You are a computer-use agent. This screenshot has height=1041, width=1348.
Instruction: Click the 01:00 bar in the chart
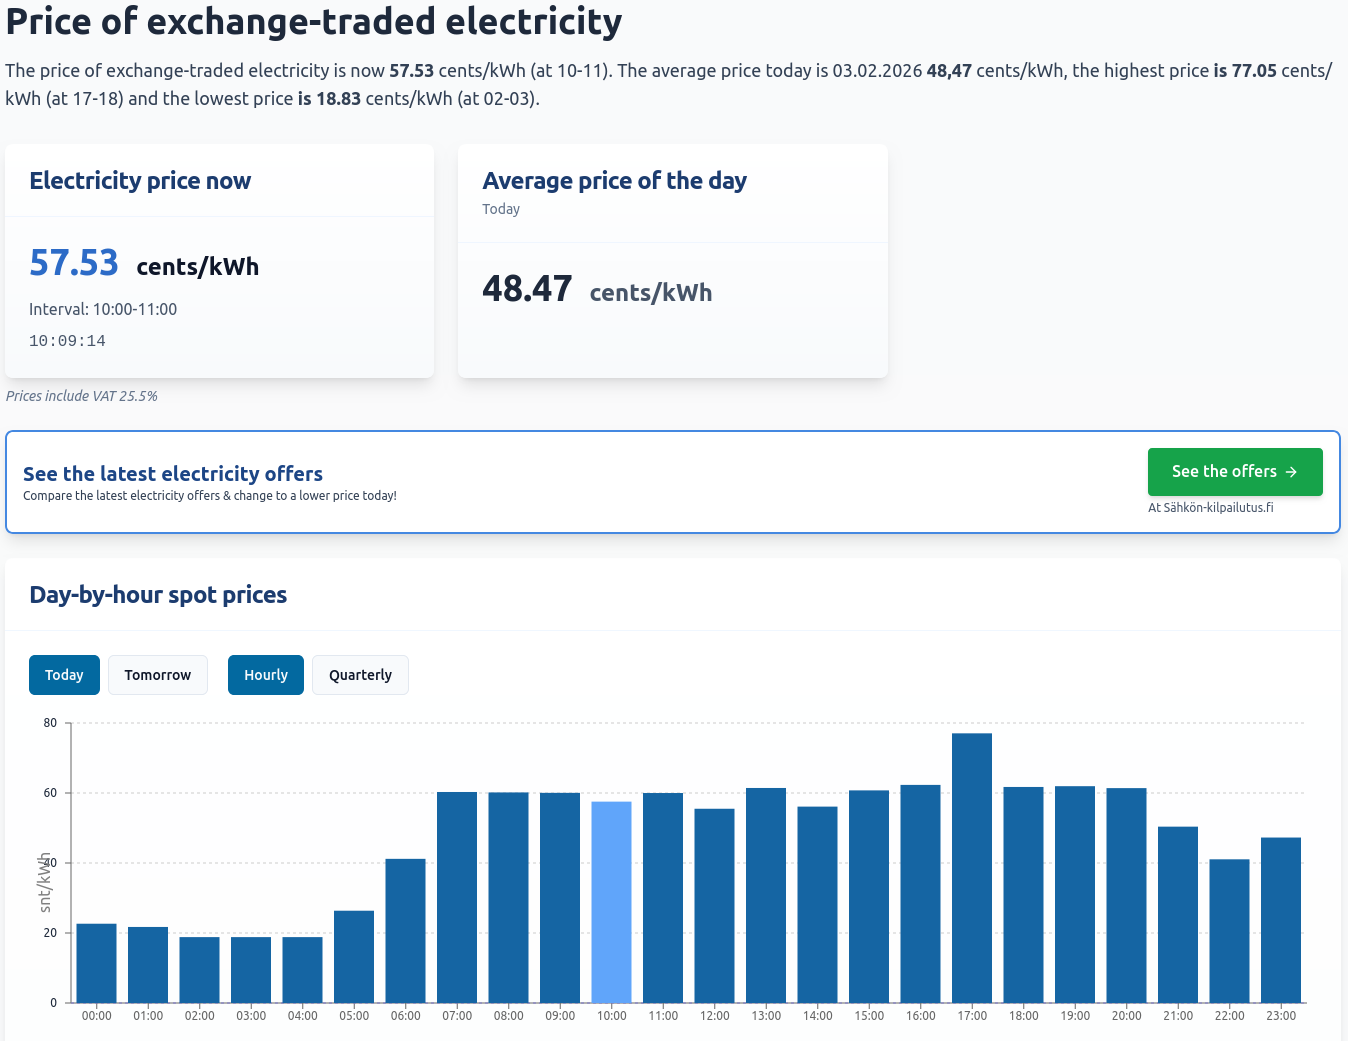[148, 965]
